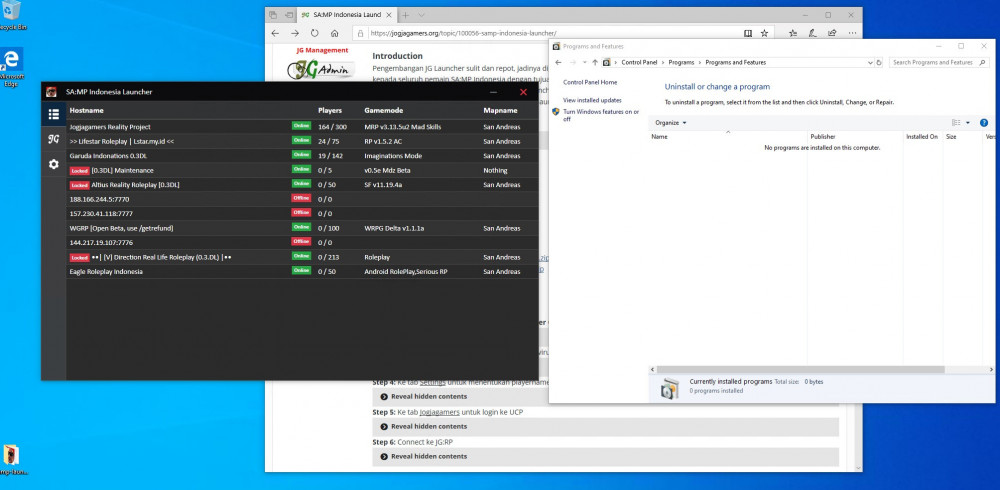Follow the Settings link in Step 4

432,382
